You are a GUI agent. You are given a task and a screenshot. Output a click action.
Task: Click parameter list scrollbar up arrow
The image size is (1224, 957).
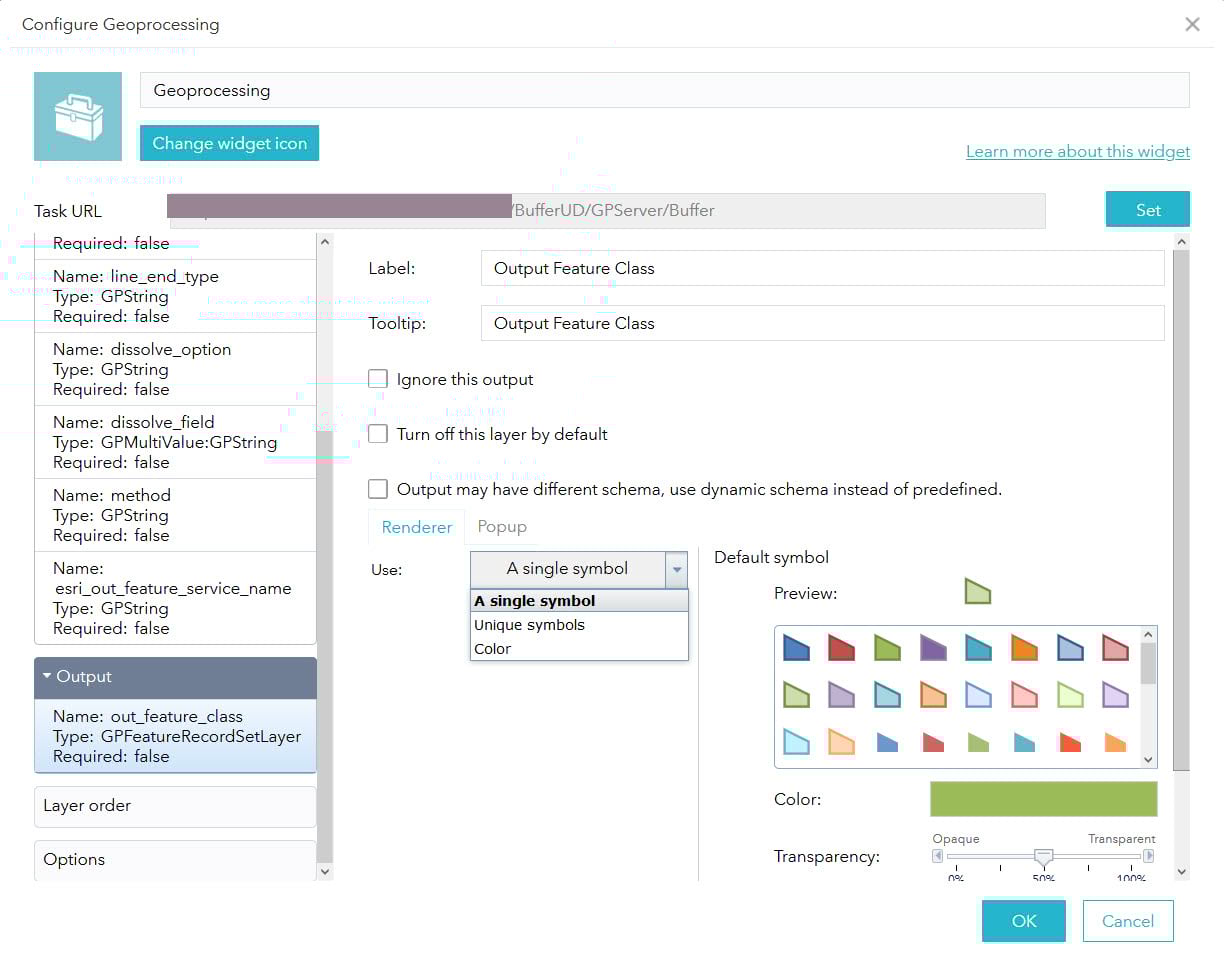(324, 241)
